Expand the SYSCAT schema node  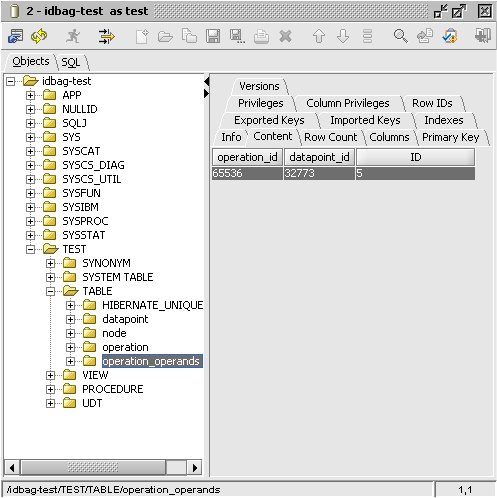click(x=30, y=151)
